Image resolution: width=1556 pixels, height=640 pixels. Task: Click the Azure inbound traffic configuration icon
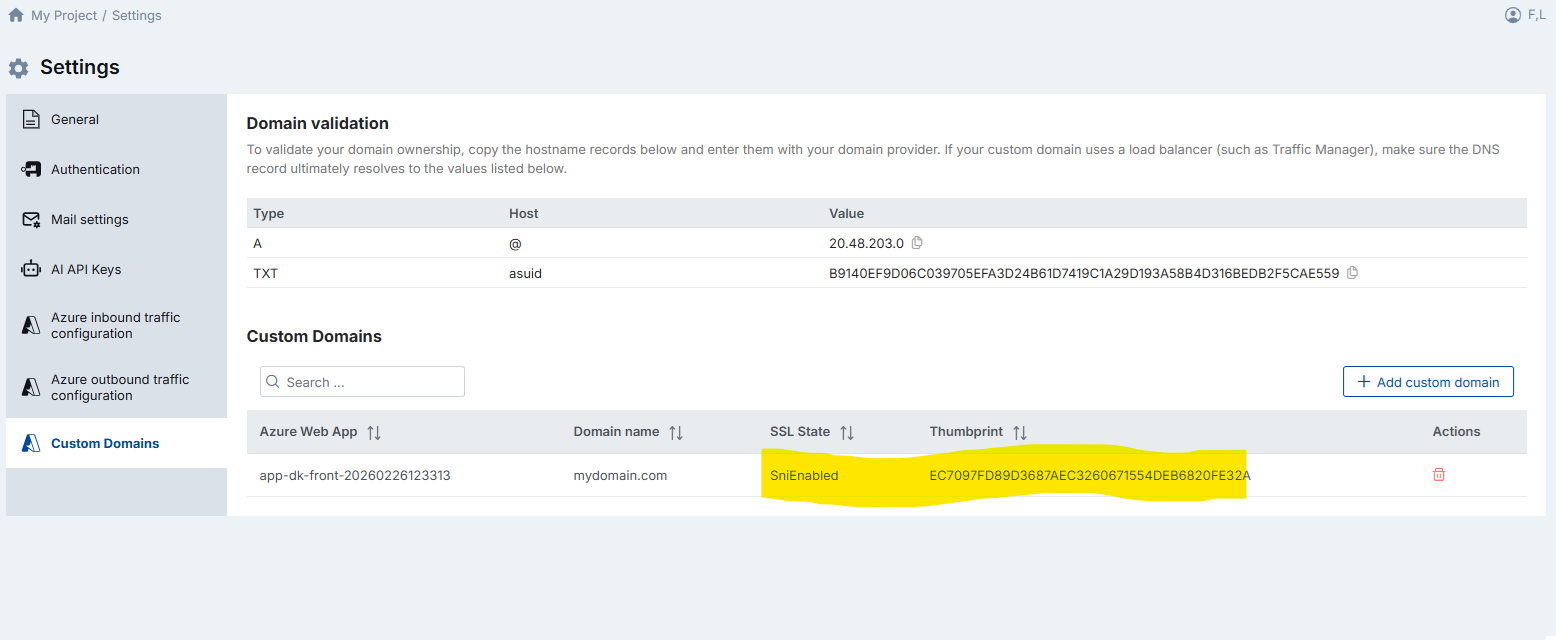(30, 324)
